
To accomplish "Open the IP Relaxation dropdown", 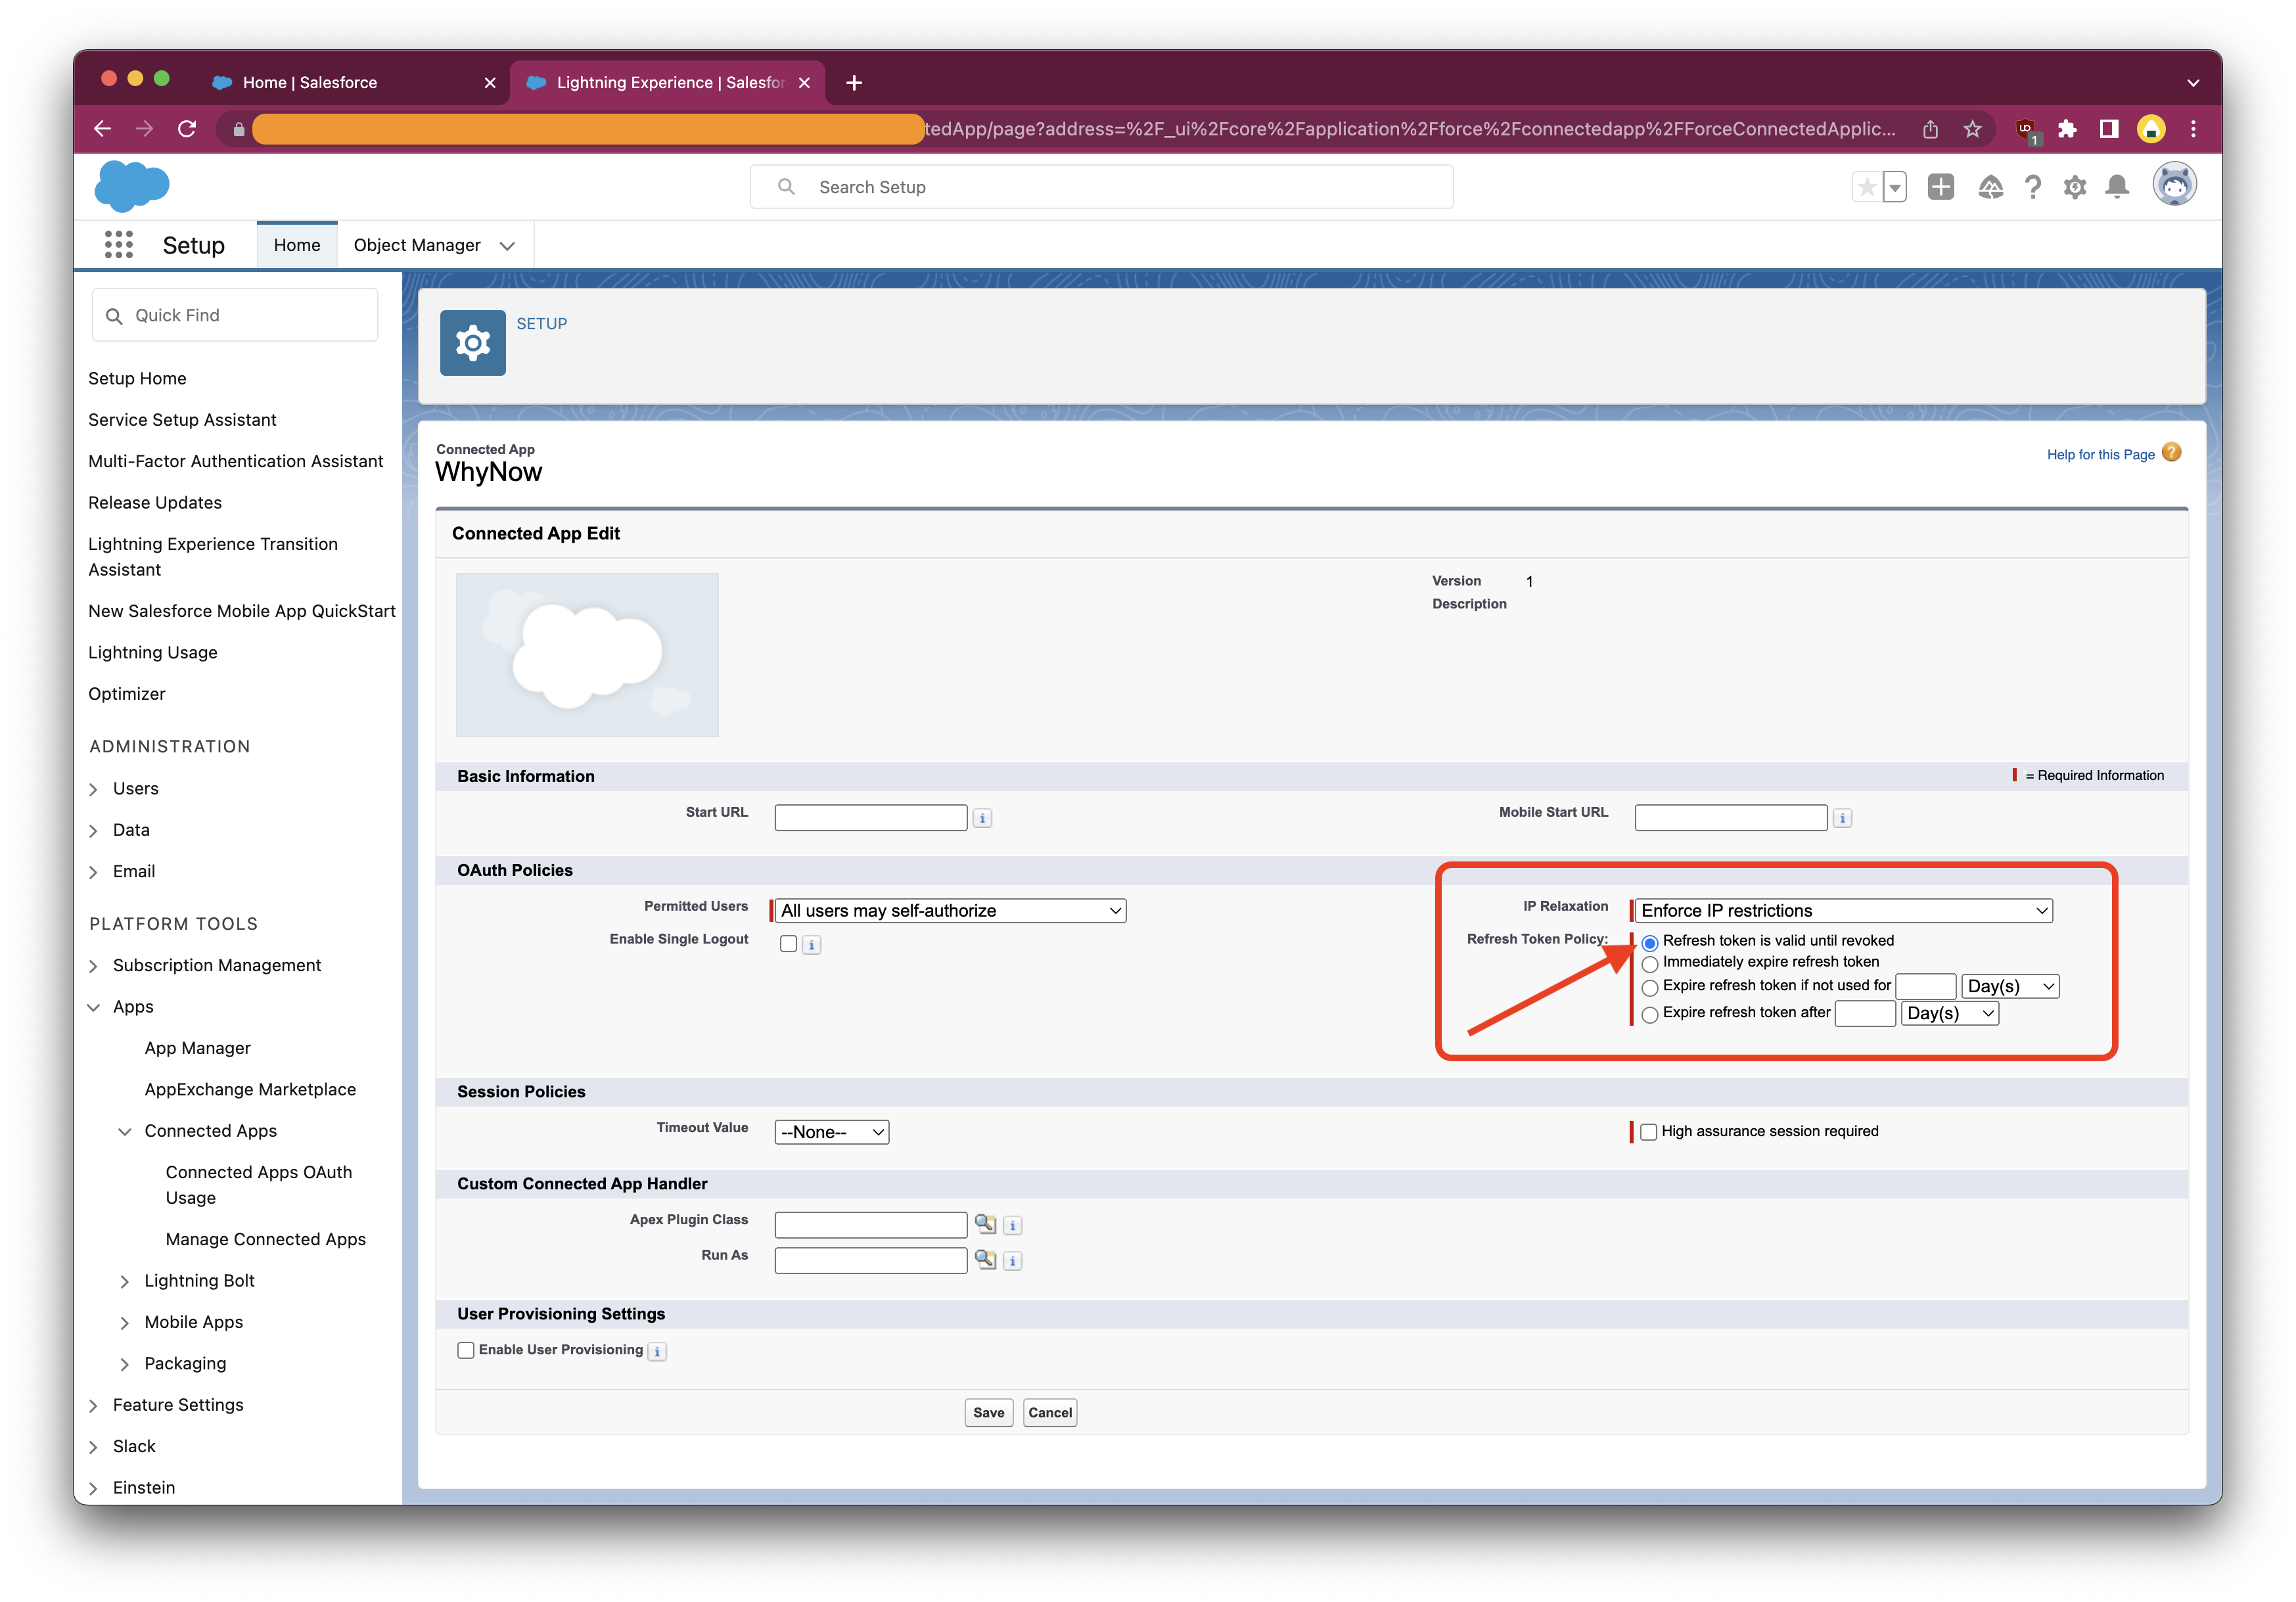I will 1844,911.
